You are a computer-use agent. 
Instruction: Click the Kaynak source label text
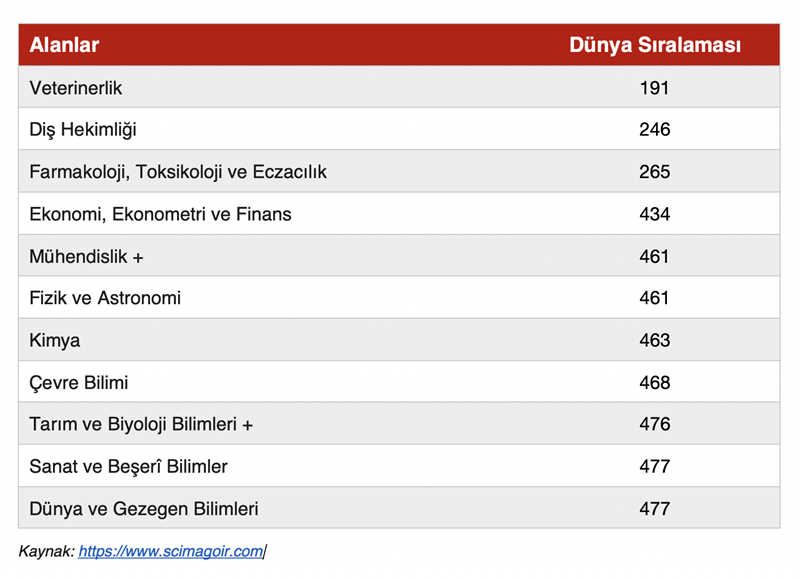coord(46,551)
